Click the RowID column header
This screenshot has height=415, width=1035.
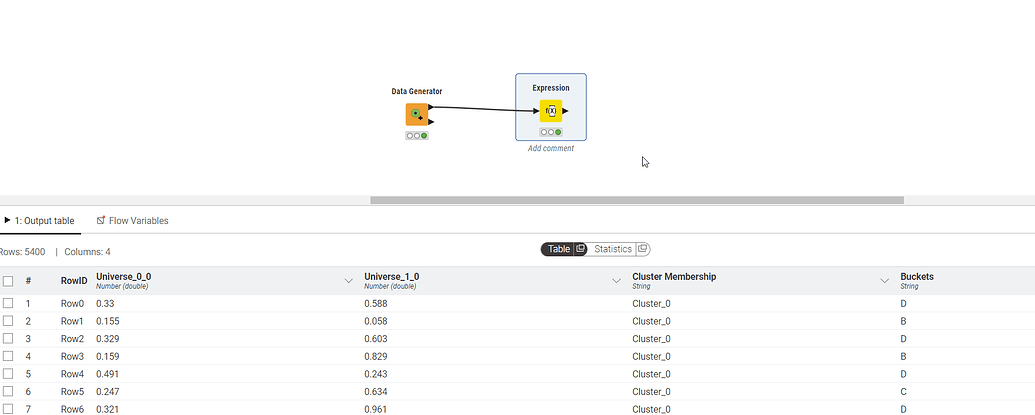pos(74,281)
